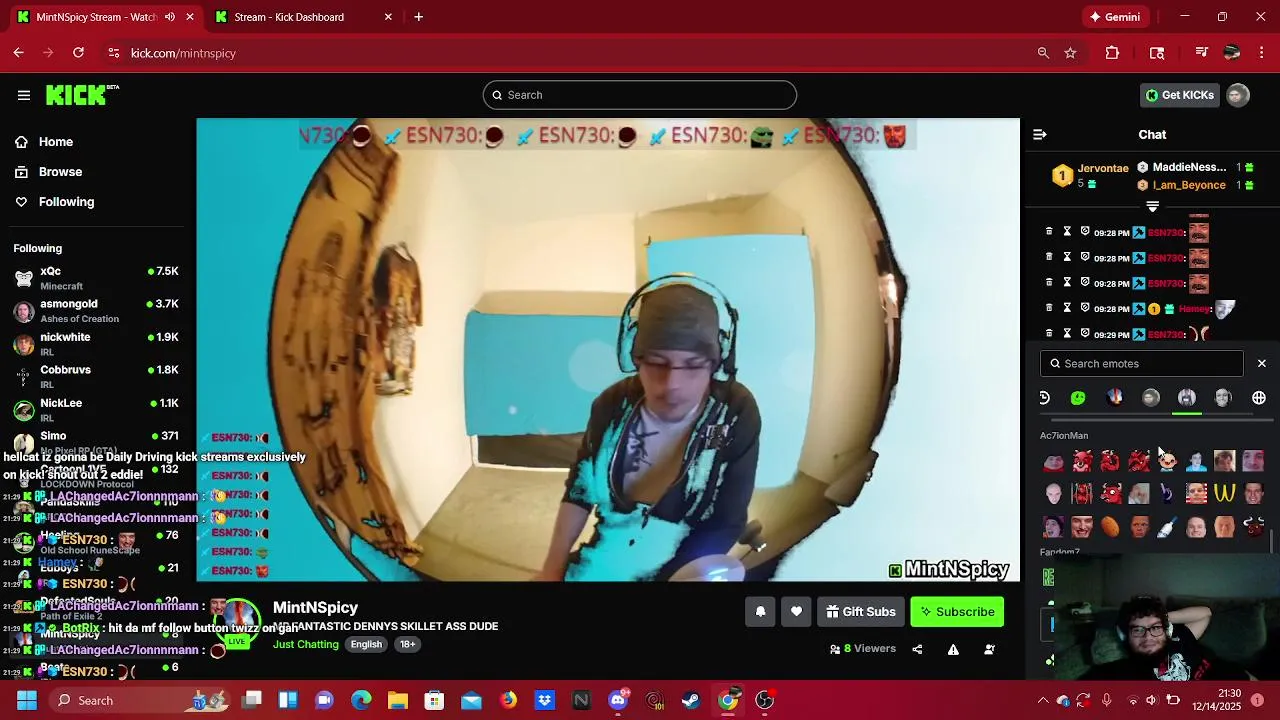This screenshot has height=720, width=1280.
Task: Open the global emotes globe tab
Action: [1259, 398]
